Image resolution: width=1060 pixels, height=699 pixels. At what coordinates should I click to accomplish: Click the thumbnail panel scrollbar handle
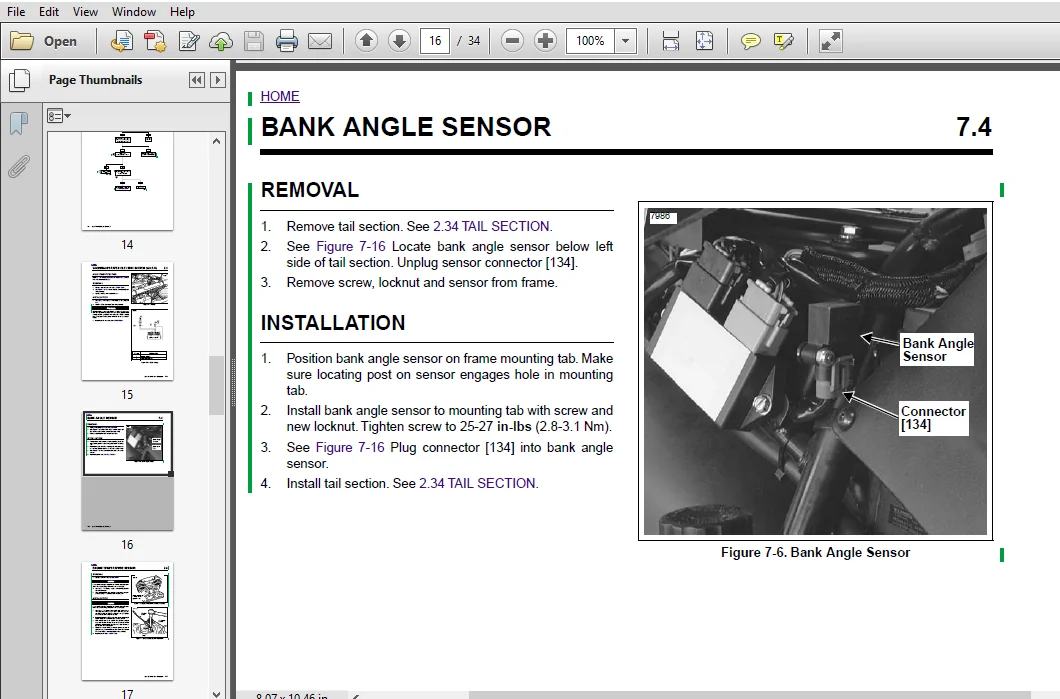pyautogui.click(x=216, y=385)
